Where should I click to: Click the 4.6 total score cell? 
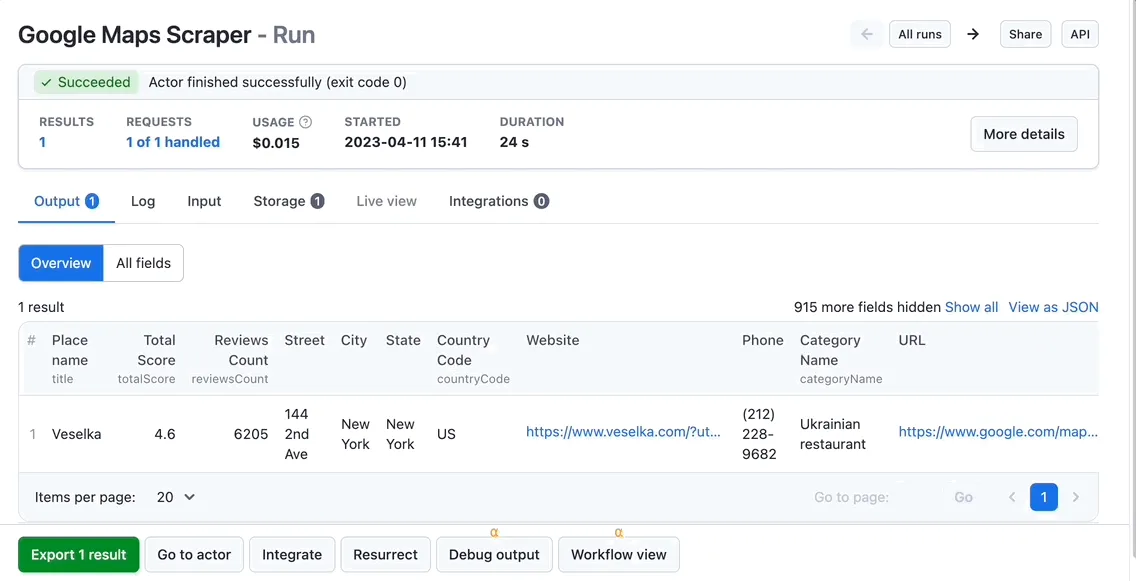pyautogui.click(x=165, y=435)
